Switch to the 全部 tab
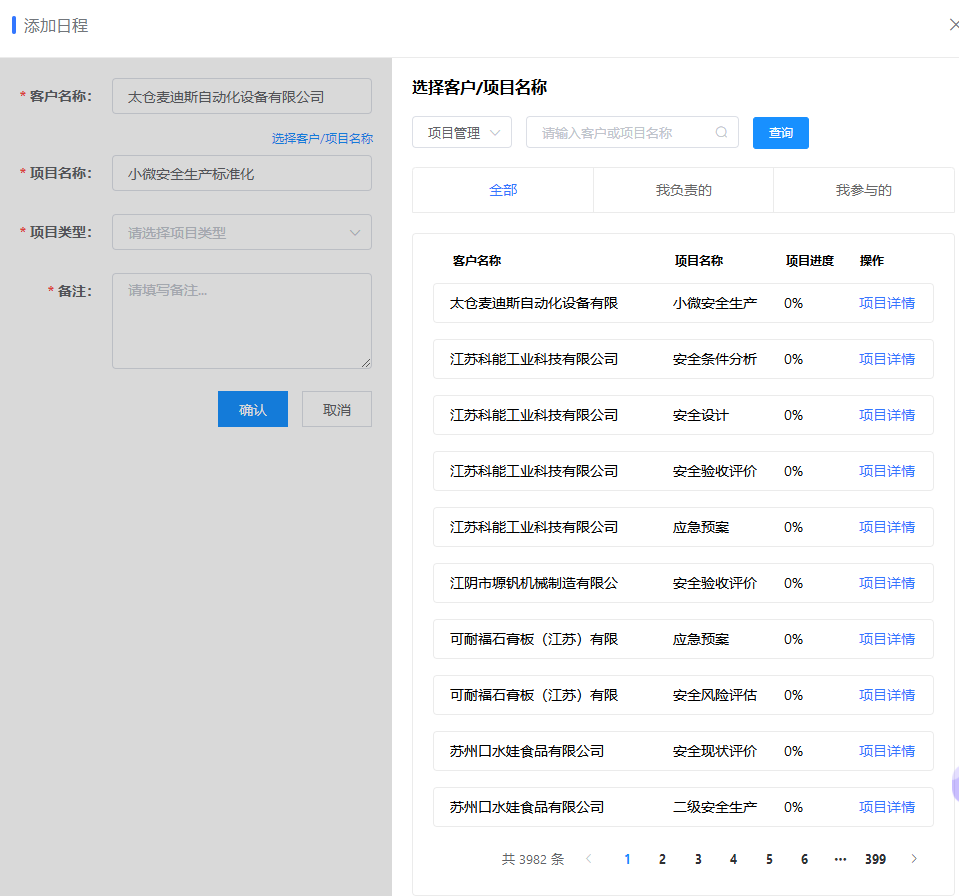Screen dimensions: 959x896 point(503,190)
